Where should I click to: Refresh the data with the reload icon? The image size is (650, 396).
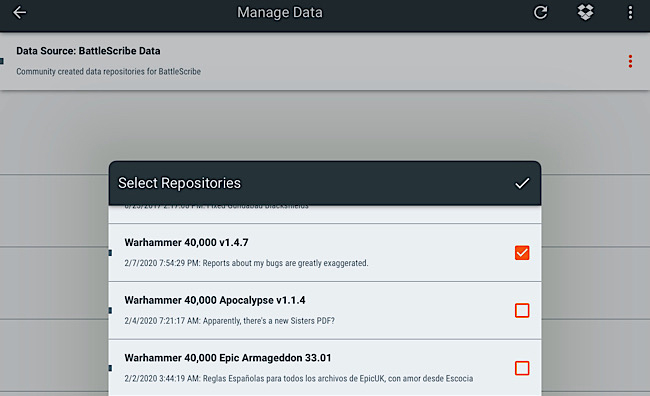click(x=540, y=12)
